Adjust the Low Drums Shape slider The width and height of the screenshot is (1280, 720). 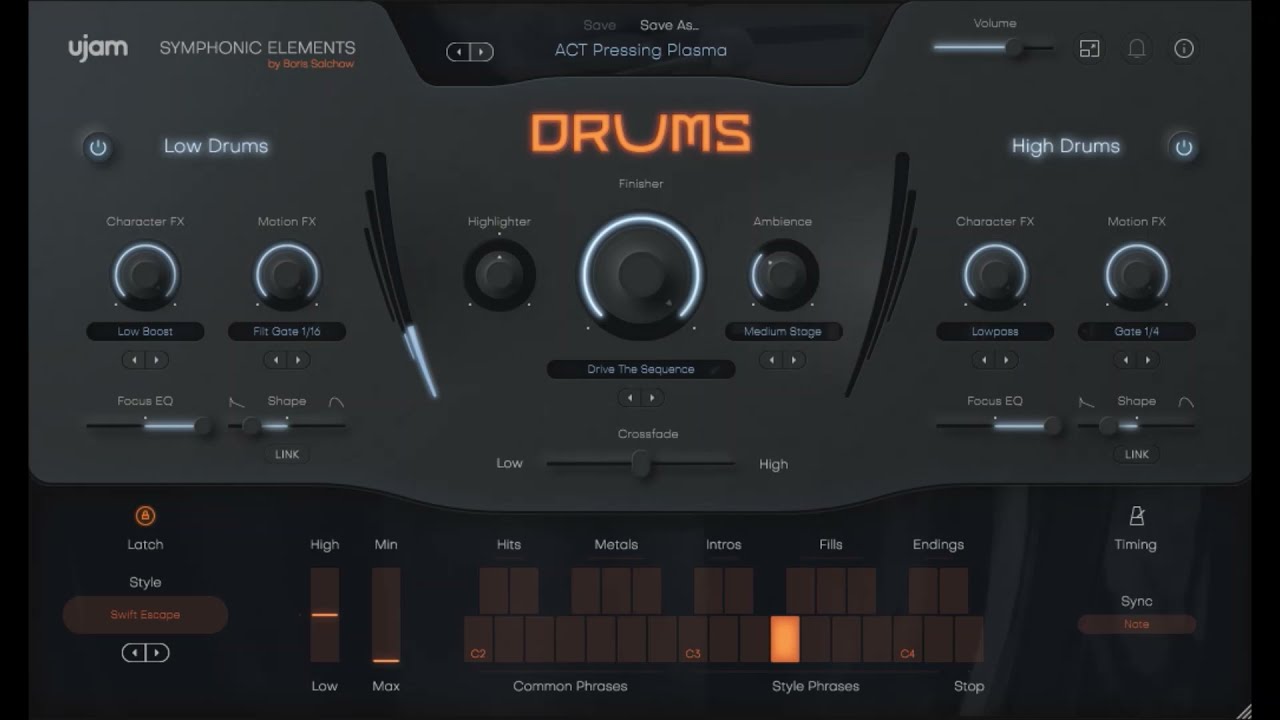coord(287,426)
